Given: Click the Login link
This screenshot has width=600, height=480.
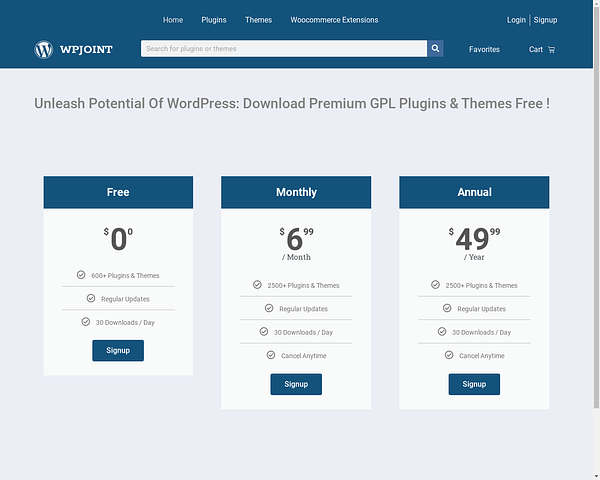Looking at the screenshot, I should click(516, 20).
